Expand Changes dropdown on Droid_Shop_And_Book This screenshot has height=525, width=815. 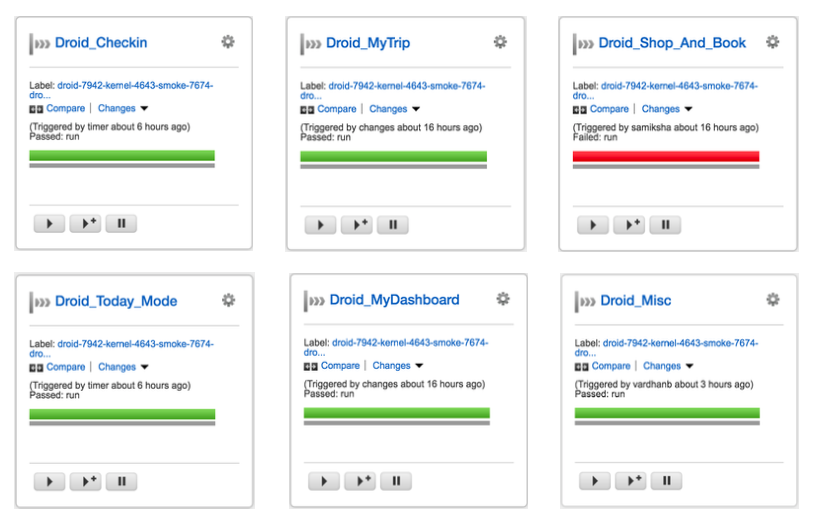pyautogui.click(x=667, y=109)
